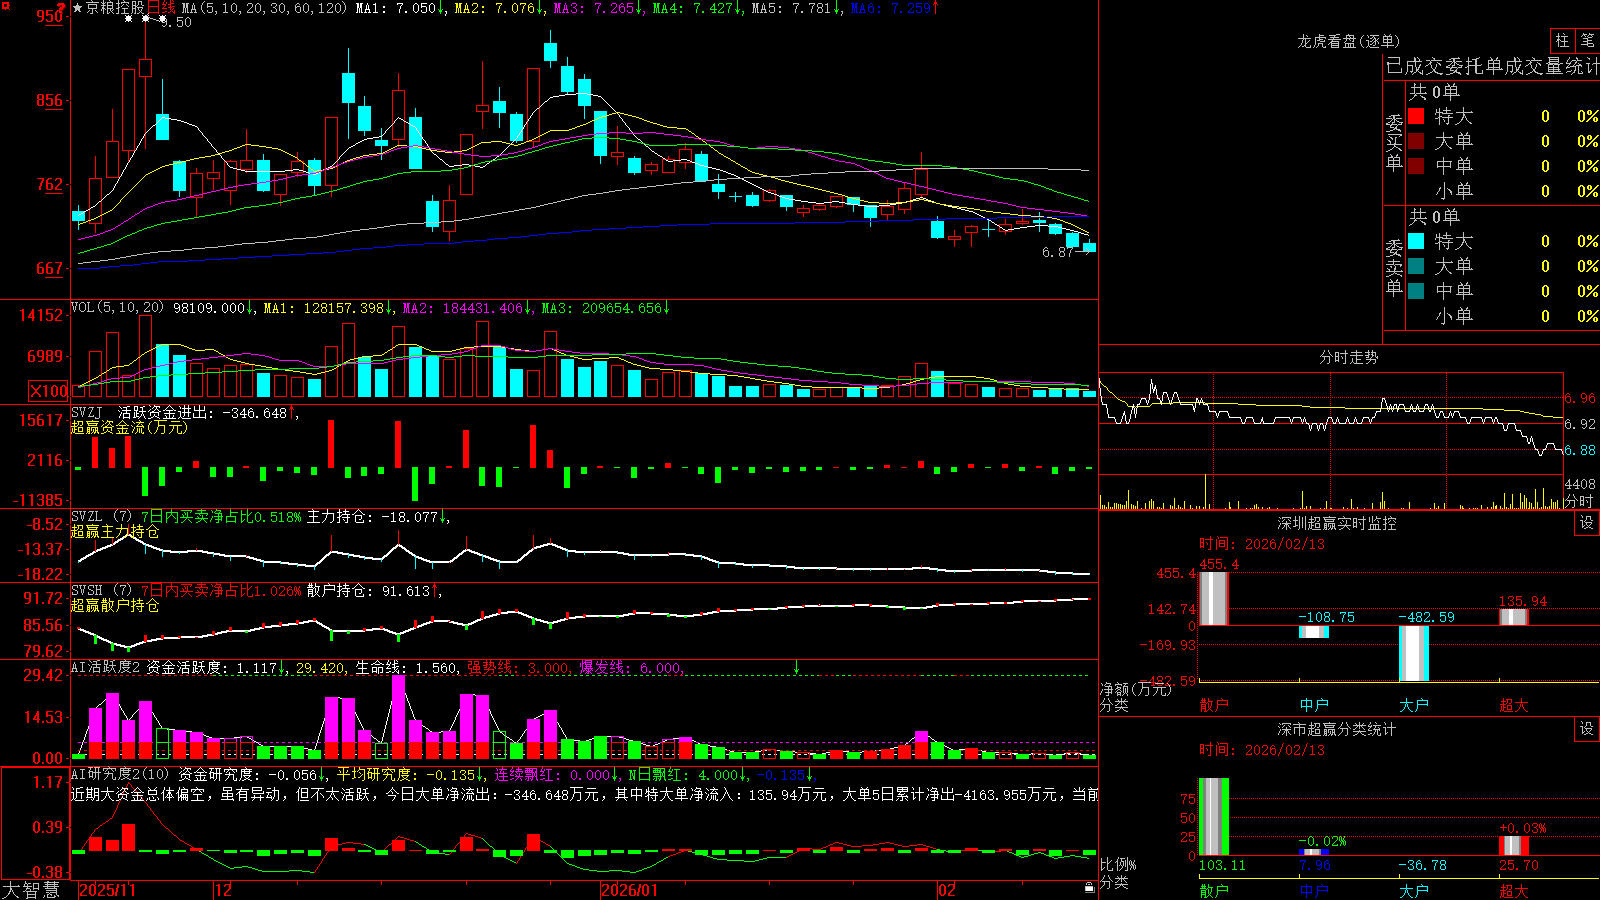Open the MA(5,10,20,30,60,120) indicator parameters

pyautogui.click(x=264, y=8)
